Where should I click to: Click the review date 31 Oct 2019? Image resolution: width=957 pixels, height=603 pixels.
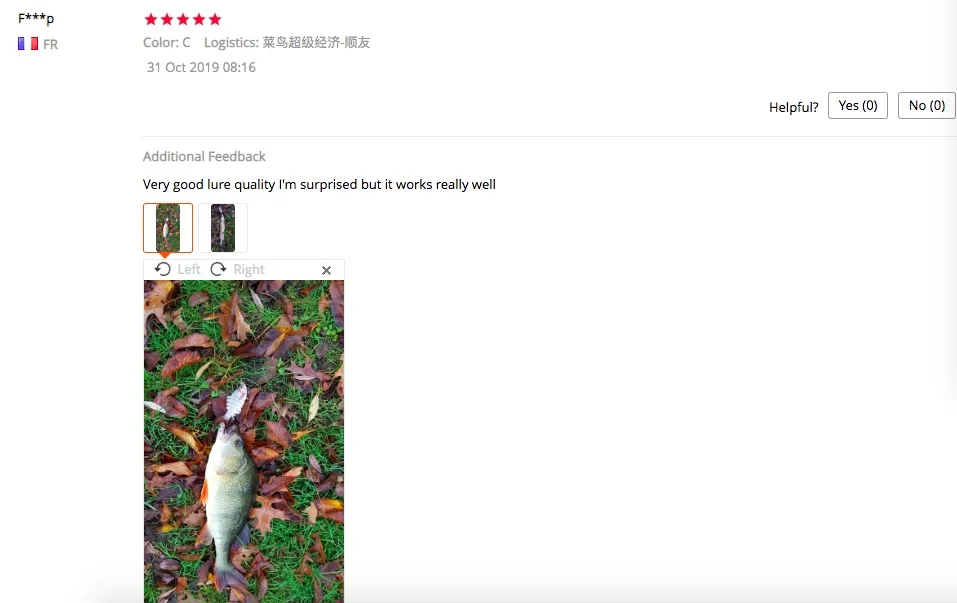(x=201, y=67)
